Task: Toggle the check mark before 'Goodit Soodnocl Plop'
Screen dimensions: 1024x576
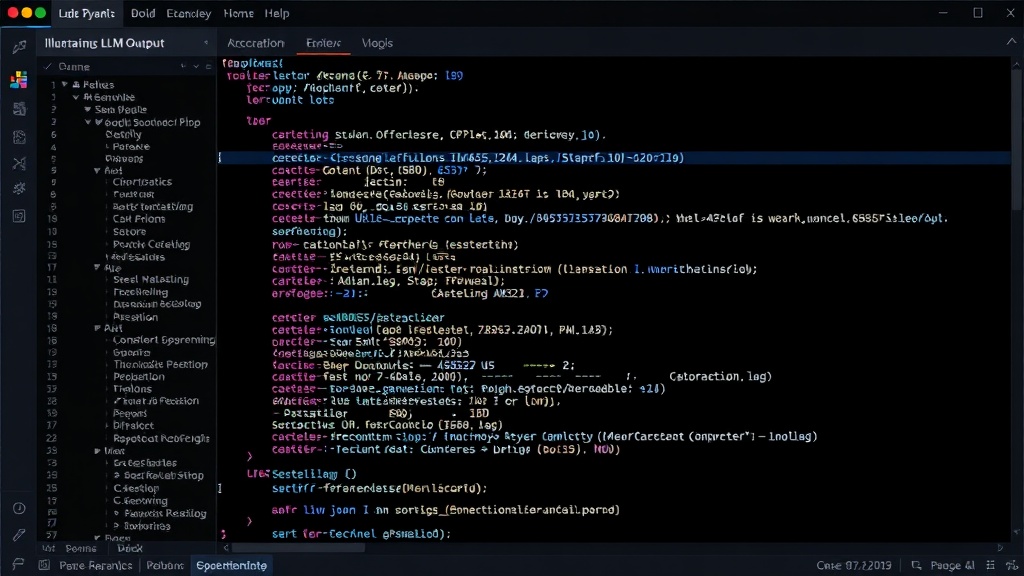Action: point(99,122)
